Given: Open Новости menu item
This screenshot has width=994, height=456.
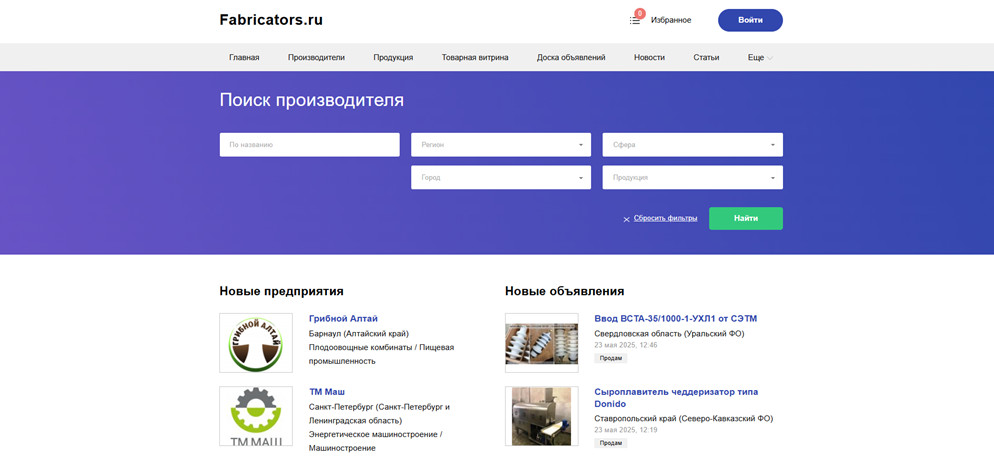Looking at the screenshot, I should point(649,57).
